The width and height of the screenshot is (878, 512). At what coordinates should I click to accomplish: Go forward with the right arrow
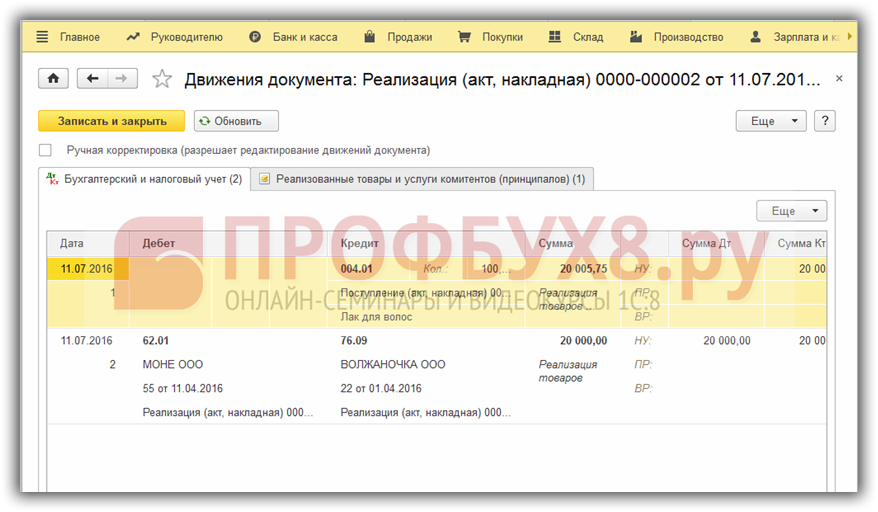pos(122,78)
